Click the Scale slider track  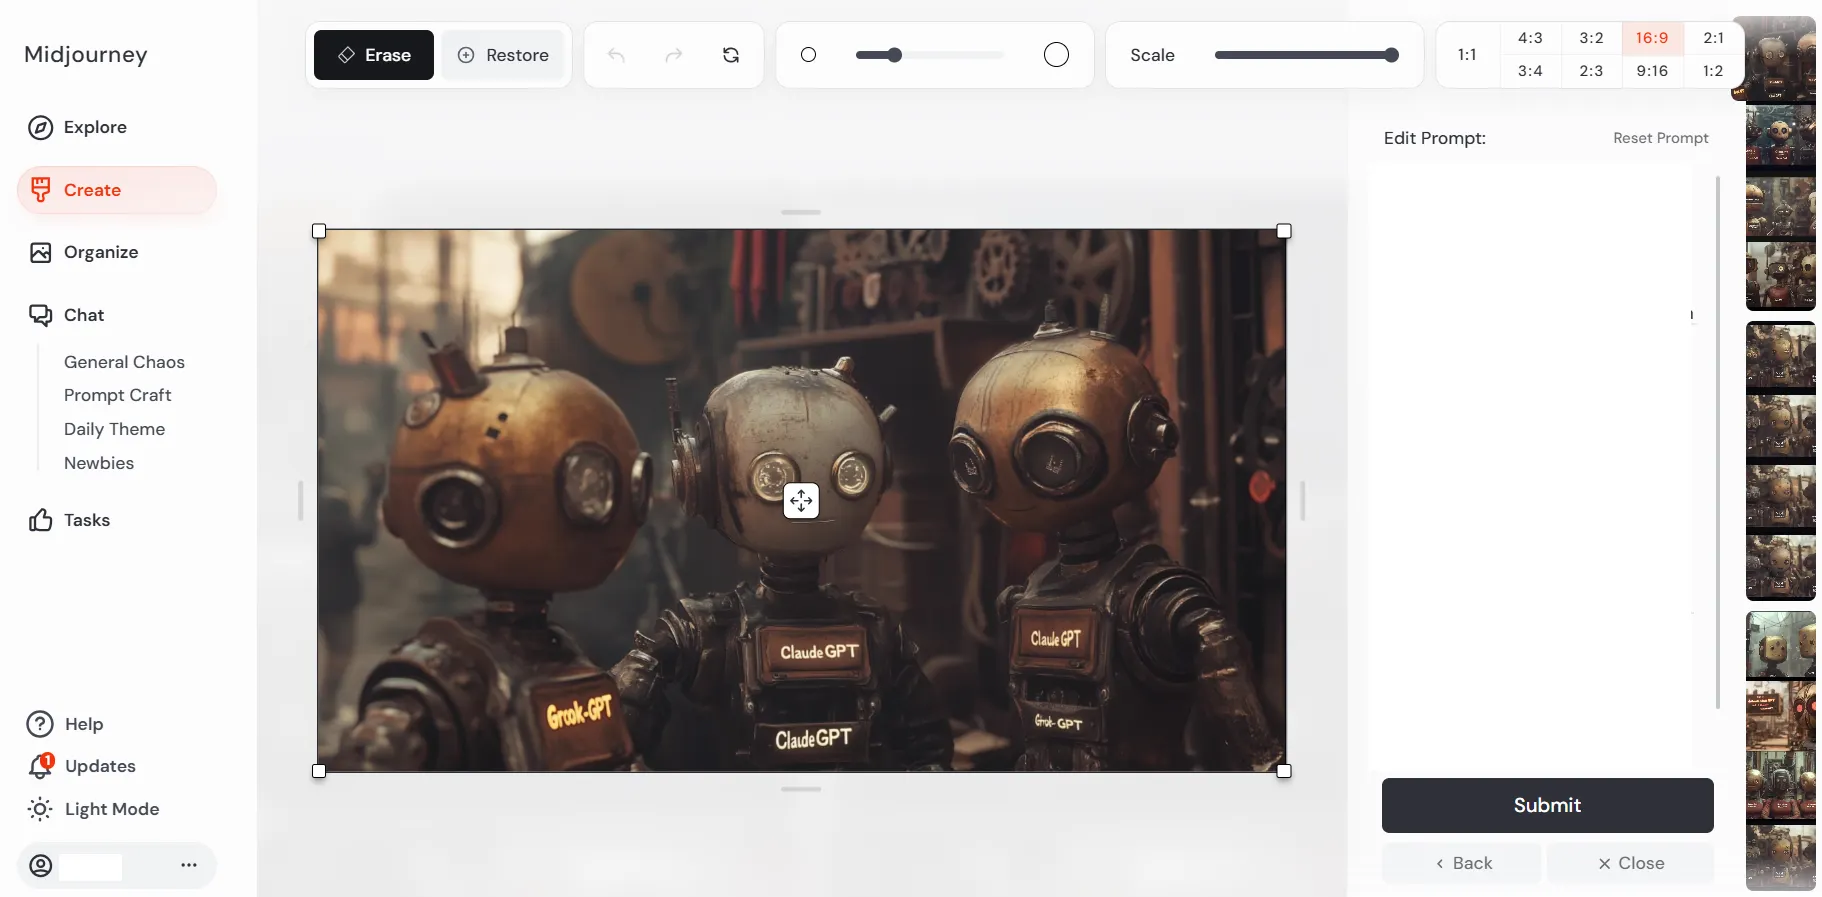[x=1300, y=55]
